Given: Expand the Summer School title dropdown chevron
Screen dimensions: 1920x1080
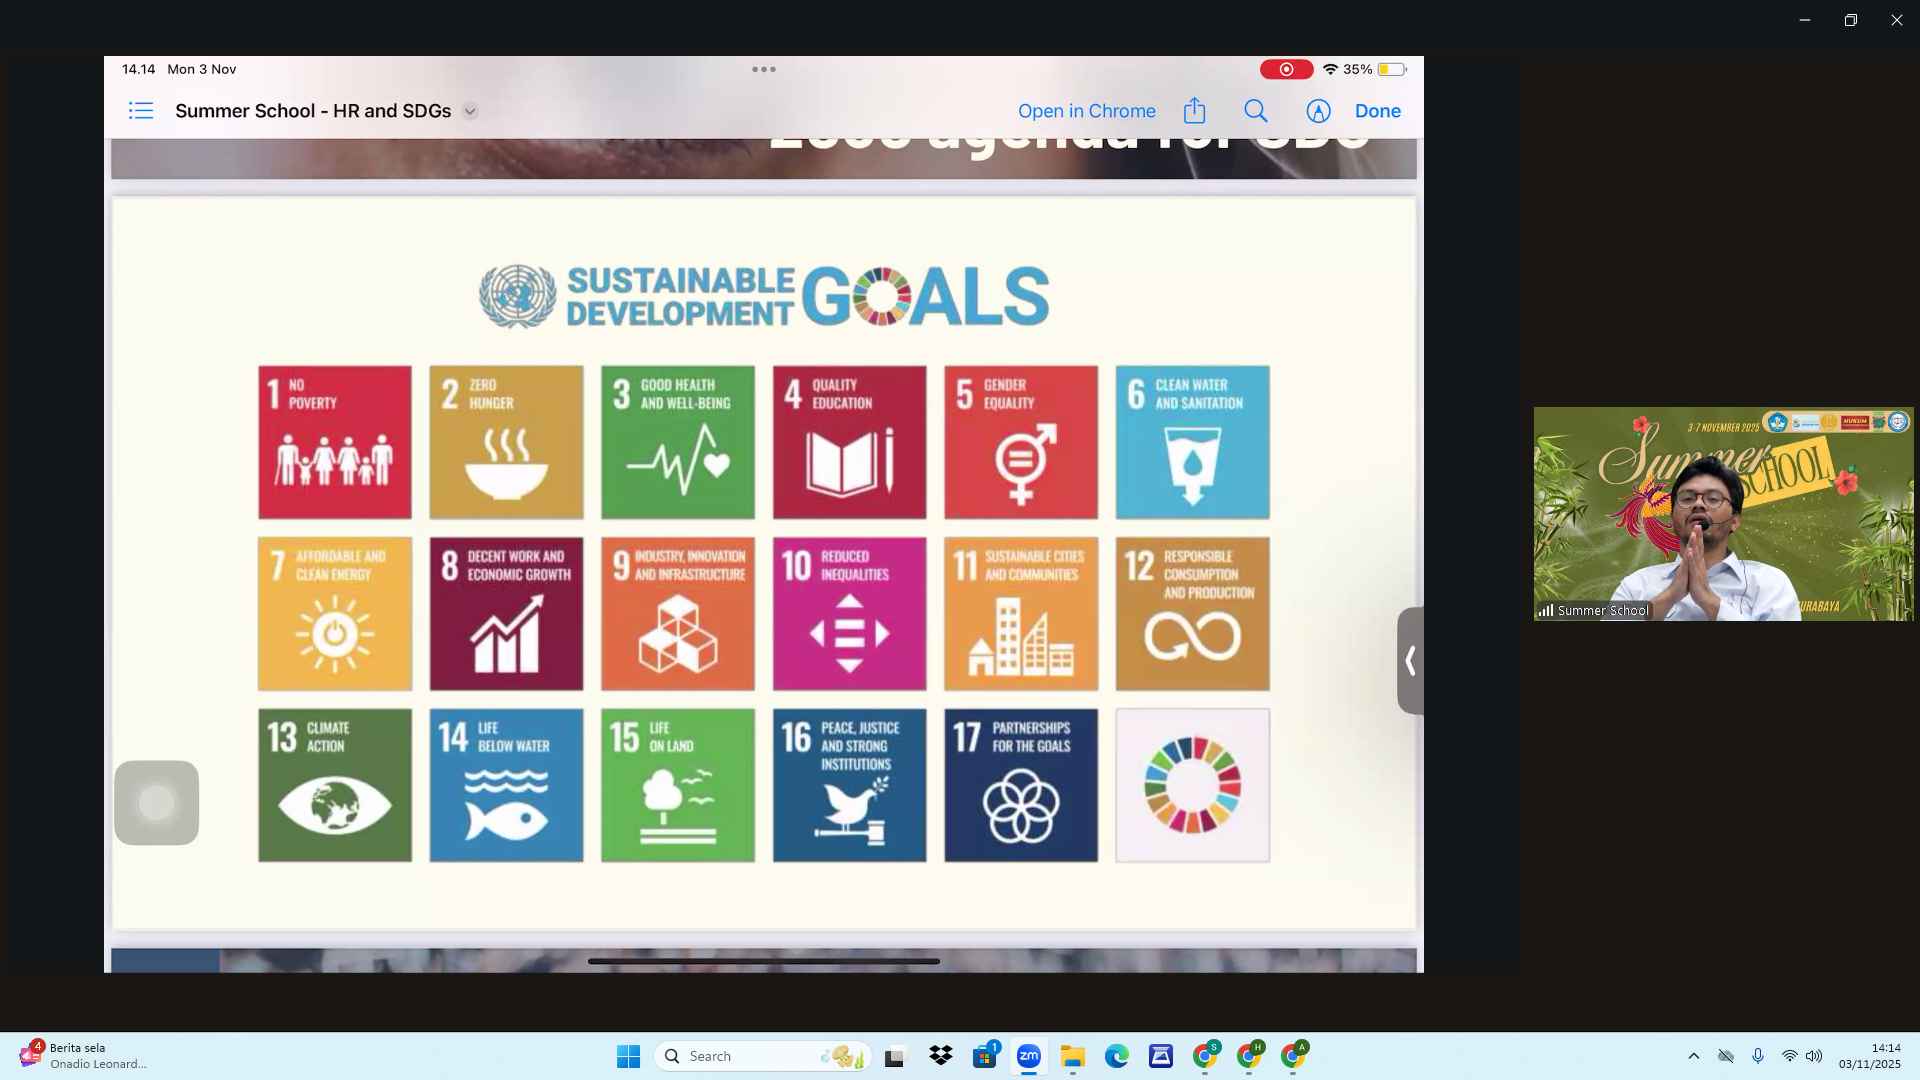Looking at the screenshot, I should point(470,111).
